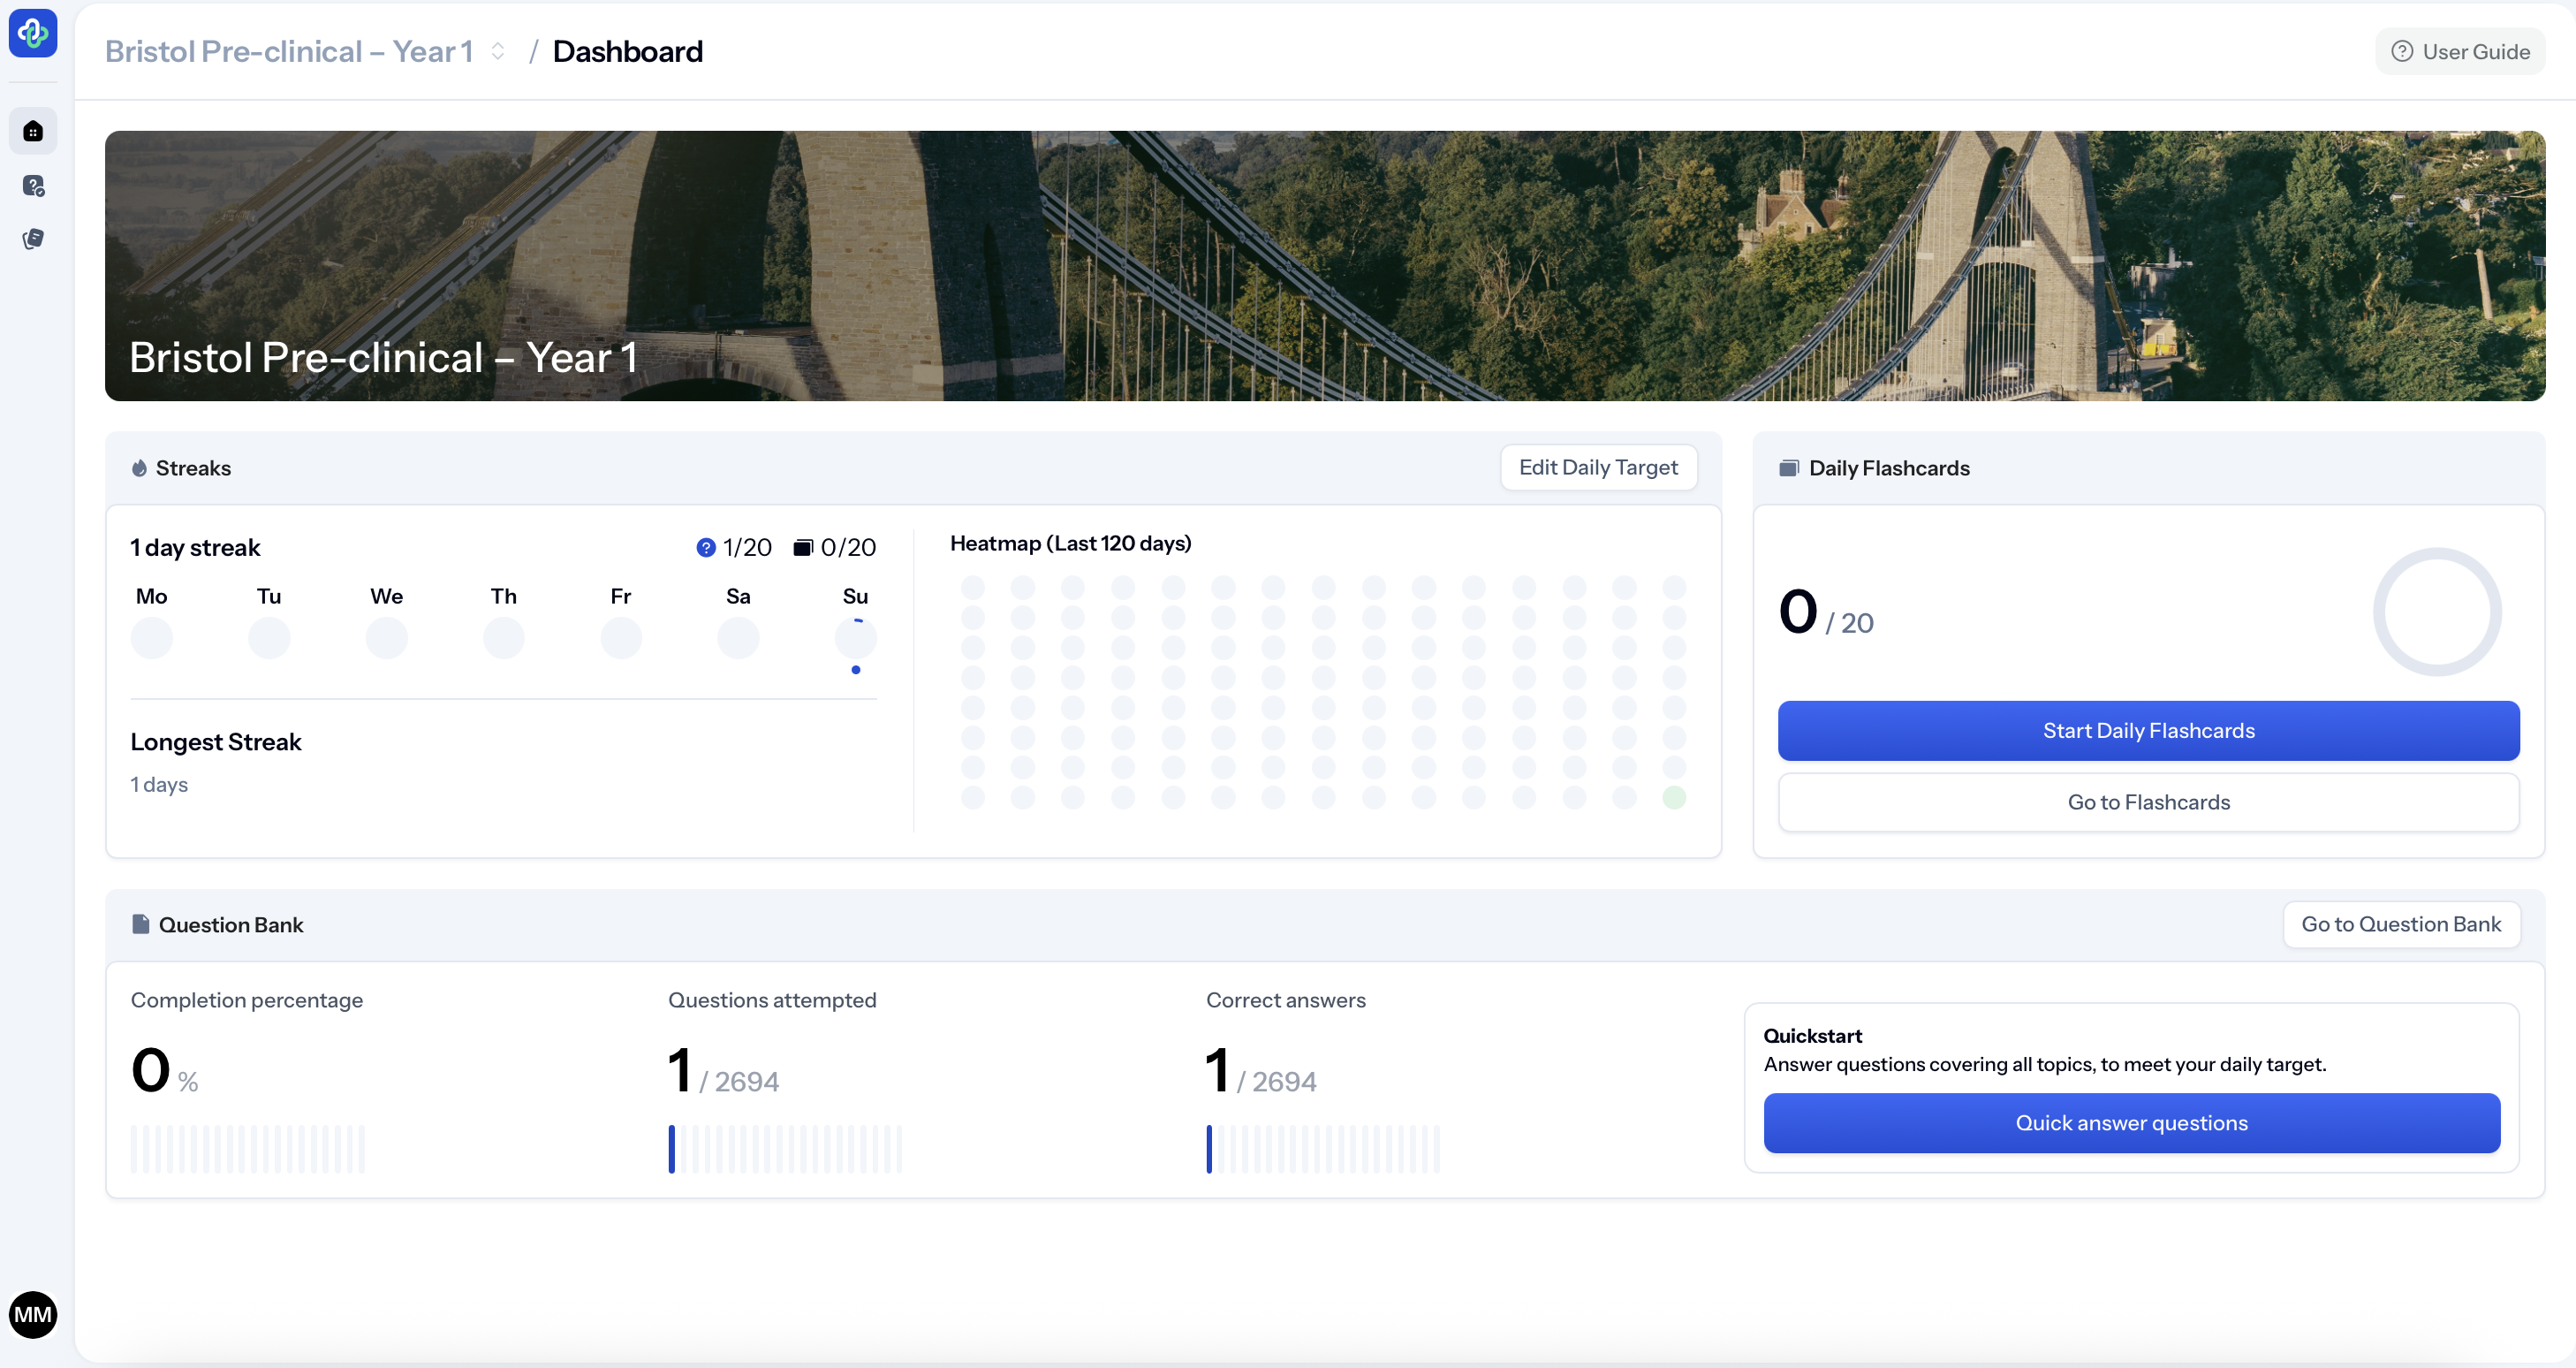Click the green heatmap dot

tap(1674, 797)
